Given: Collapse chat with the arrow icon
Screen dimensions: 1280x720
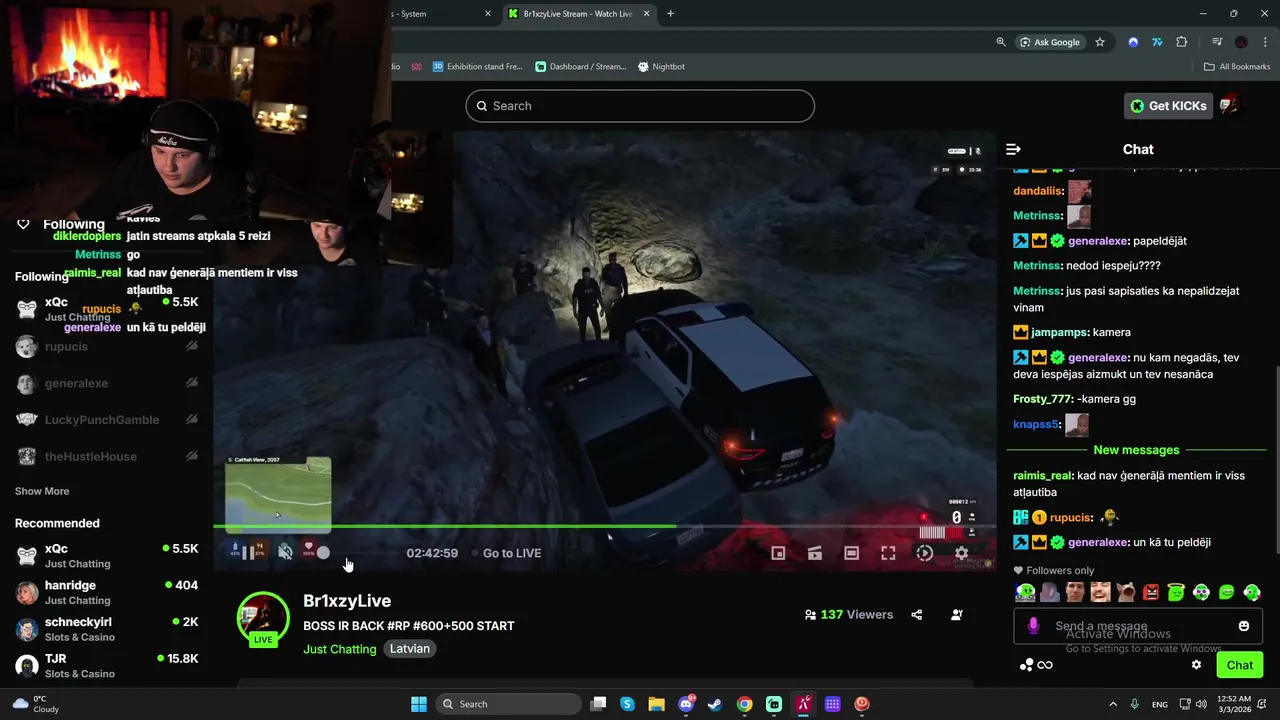Looking at the screenshot, I should click(1013, 149).
